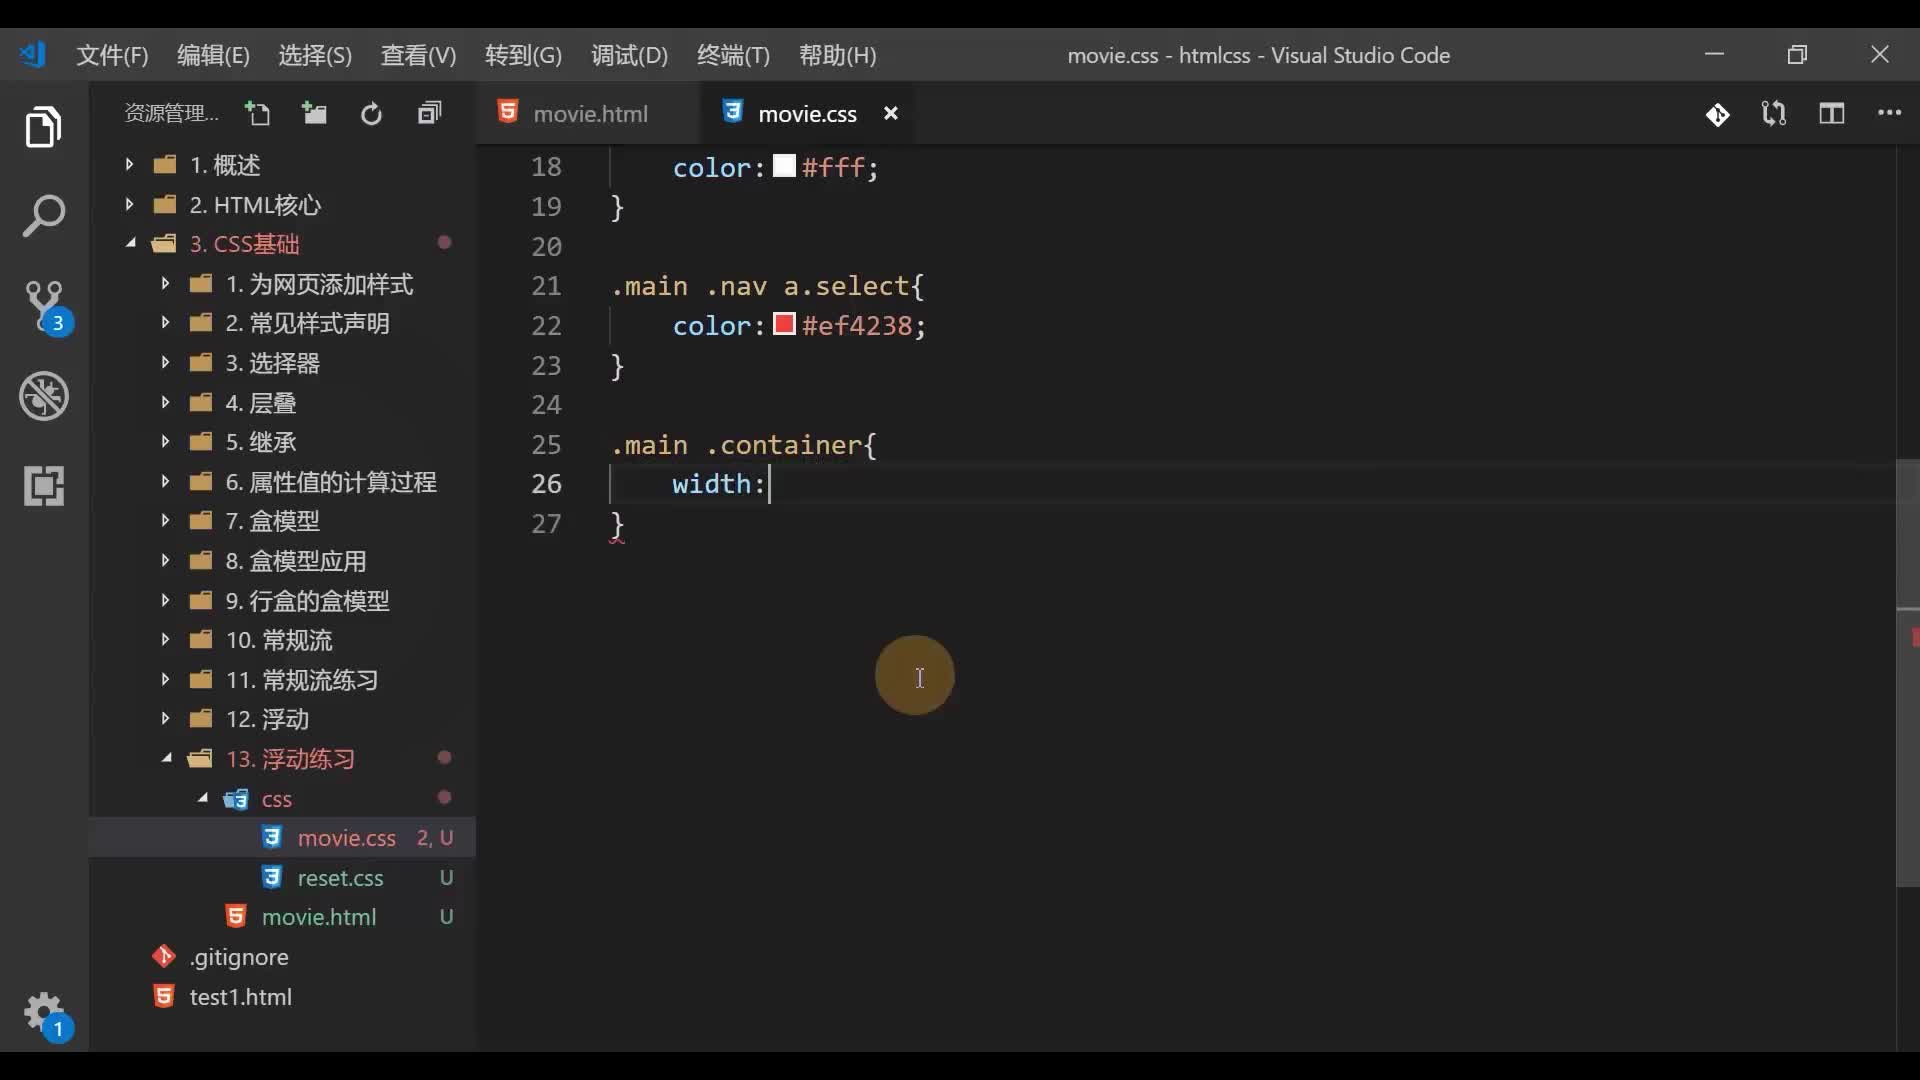1920x1080 pixels.
Task: Click the New File icon in explorer
Action: pos(258,113)
